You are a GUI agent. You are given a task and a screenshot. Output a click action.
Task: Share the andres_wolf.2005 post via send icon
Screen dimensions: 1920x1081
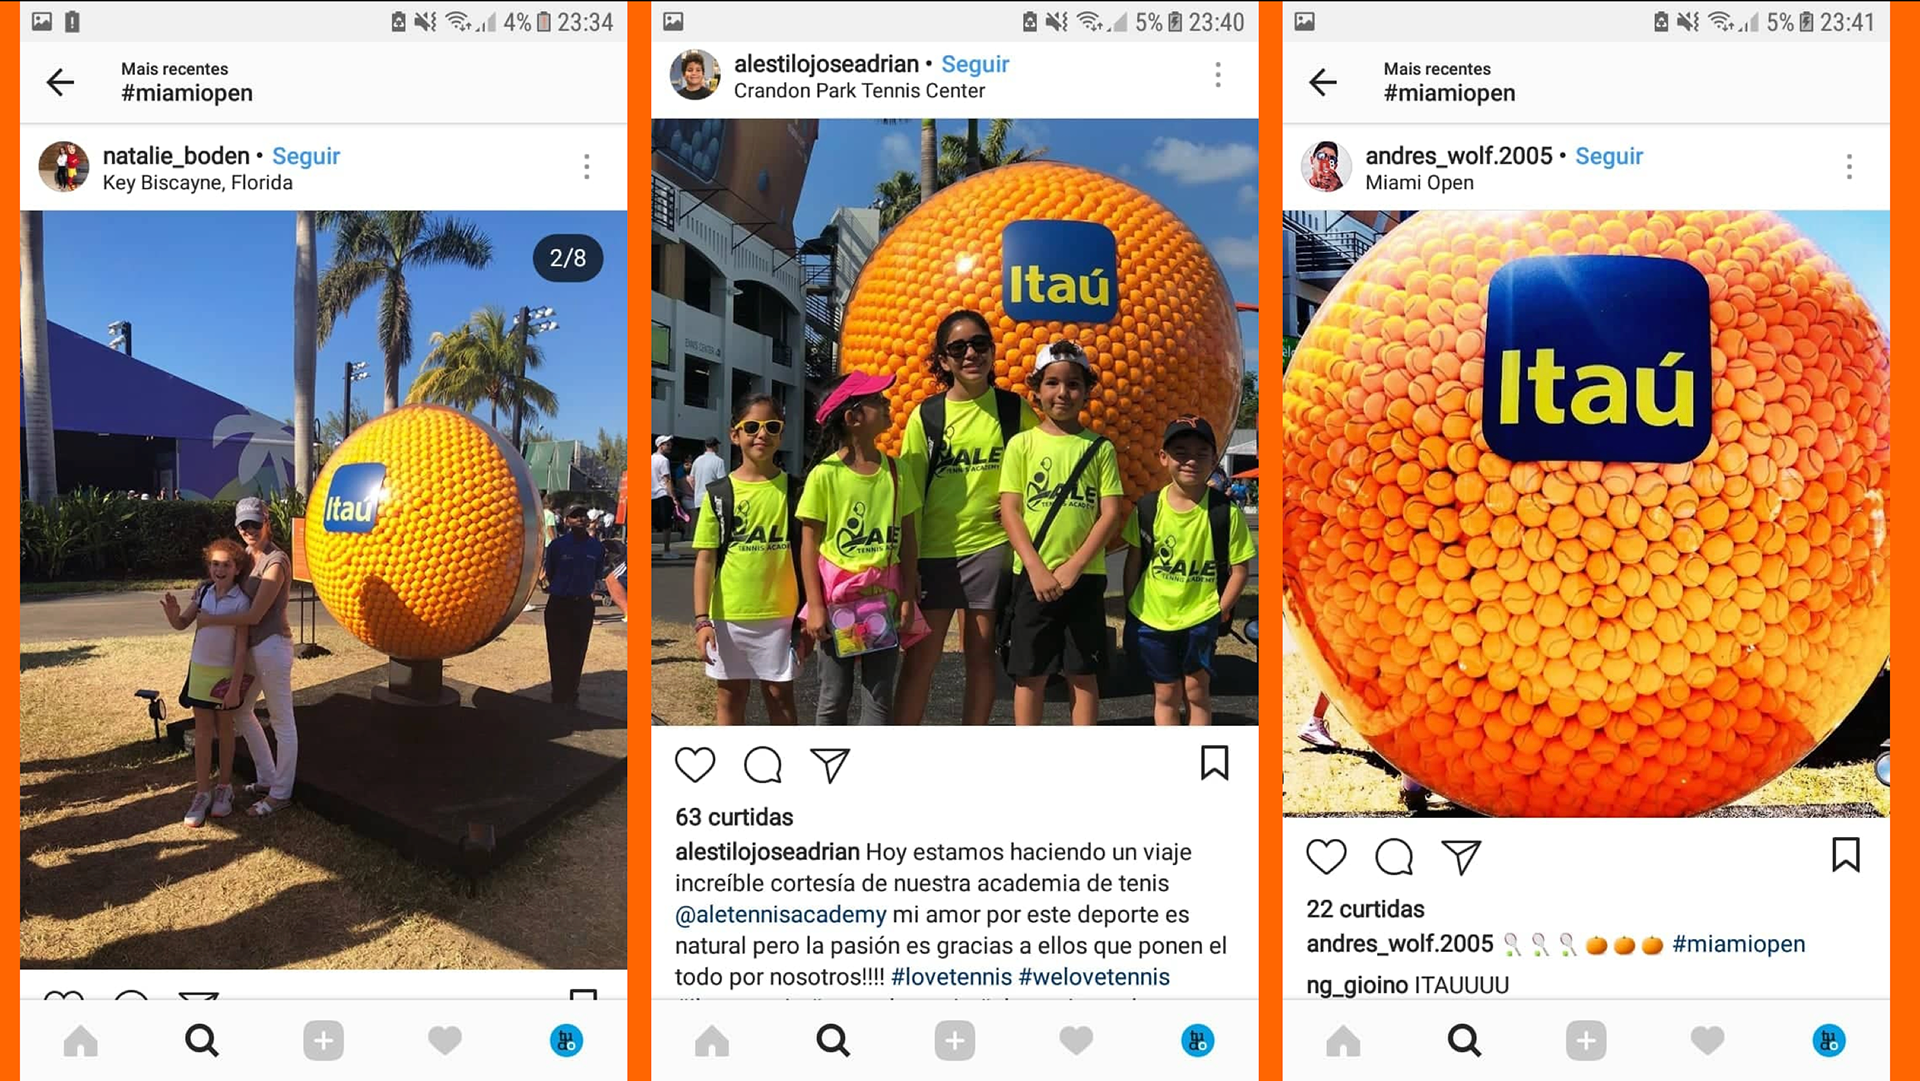pyautogui.click(x=1461, y=857)
